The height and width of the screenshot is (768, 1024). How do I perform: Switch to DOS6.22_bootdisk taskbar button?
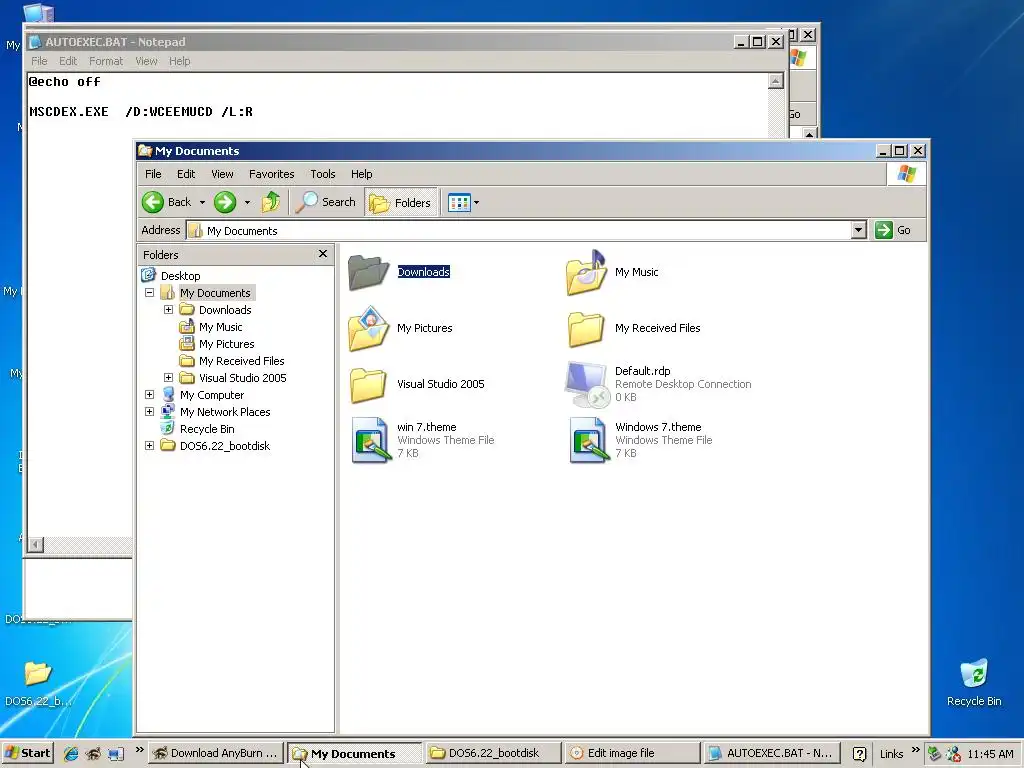pyautogui.click(x=493, y=753)
